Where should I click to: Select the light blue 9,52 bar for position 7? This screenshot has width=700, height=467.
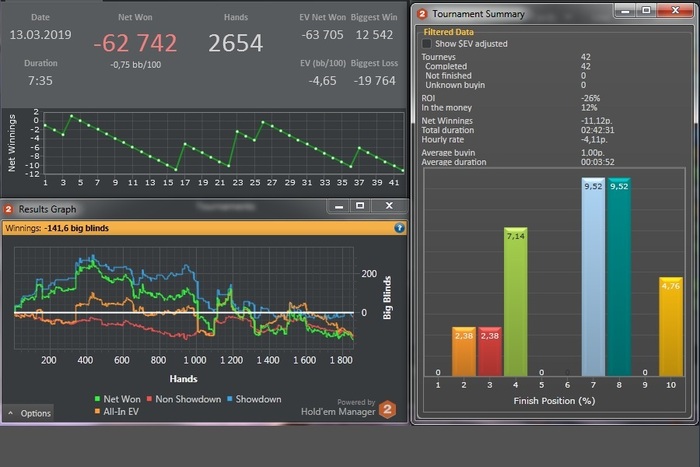(593, 277)
